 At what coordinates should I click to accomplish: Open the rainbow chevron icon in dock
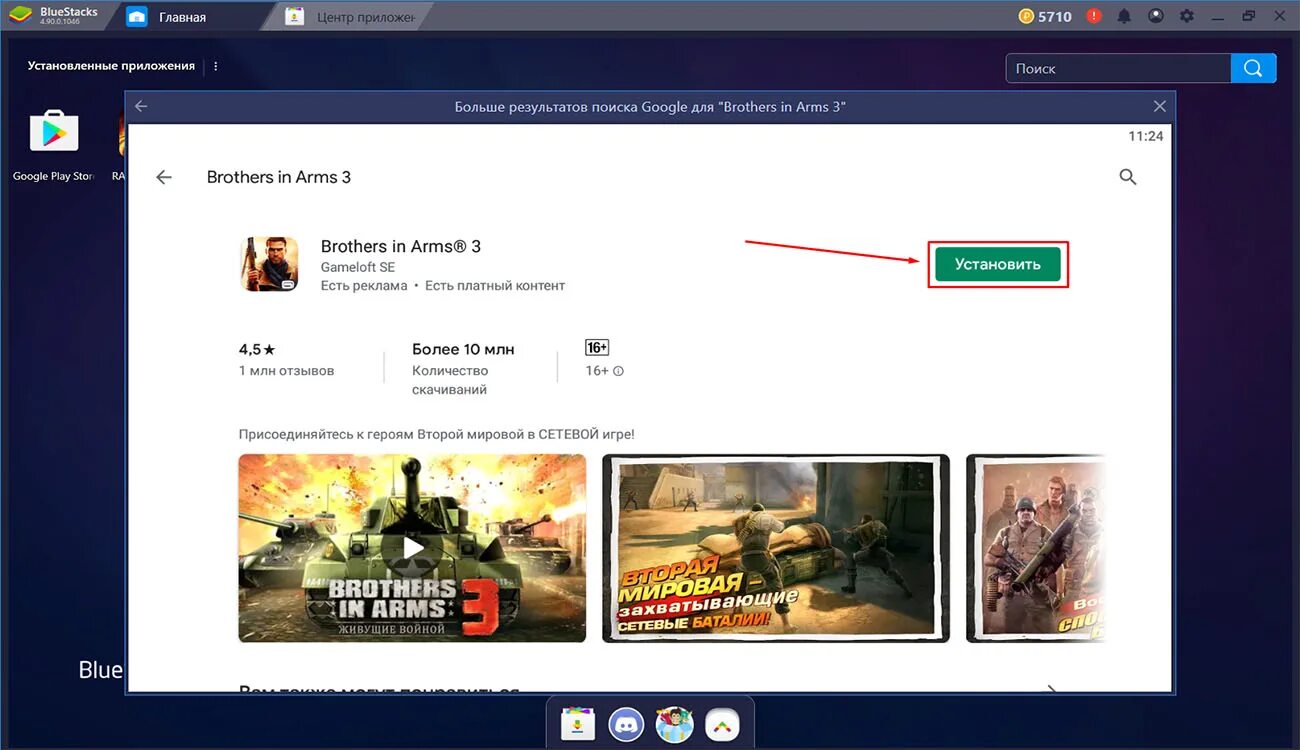pyautogui.click(x=723, y=723)
